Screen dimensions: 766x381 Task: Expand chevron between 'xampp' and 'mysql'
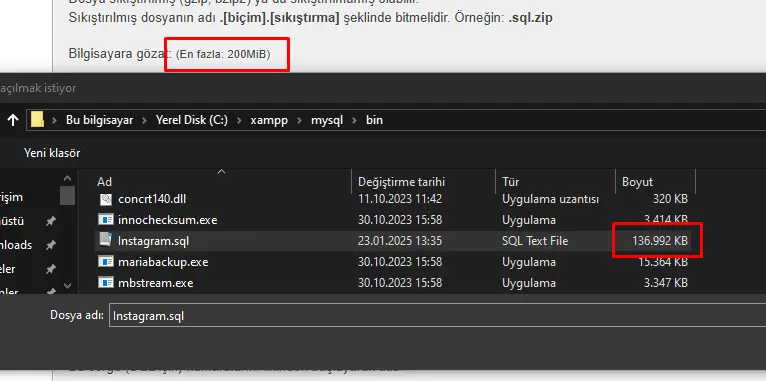[x=300, y=120]
